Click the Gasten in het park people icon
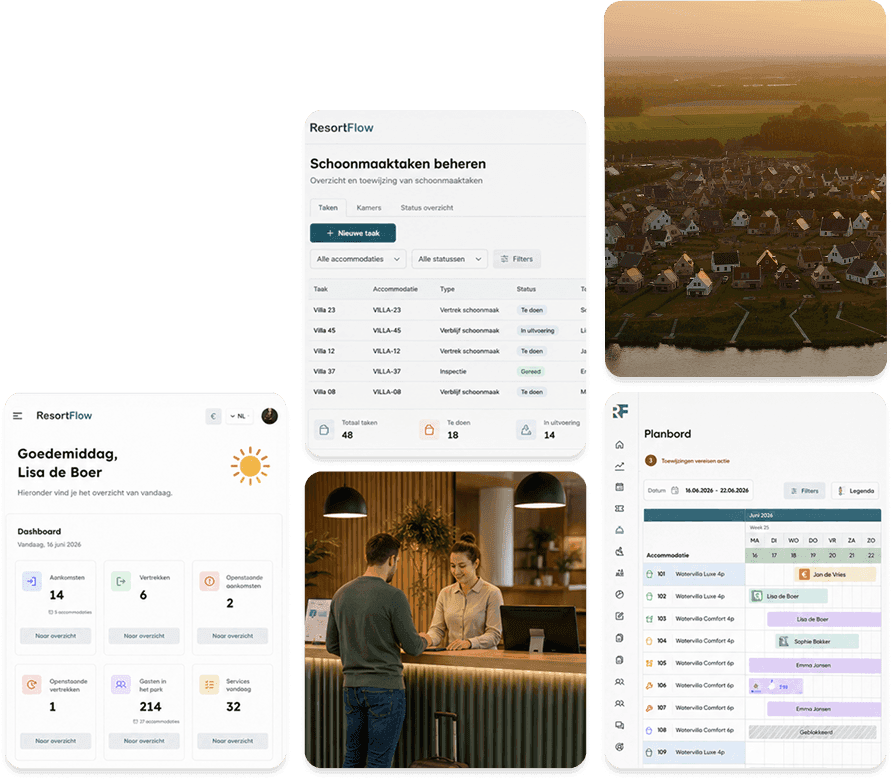This screenshot has width=892, height=779. coord(121,685)
